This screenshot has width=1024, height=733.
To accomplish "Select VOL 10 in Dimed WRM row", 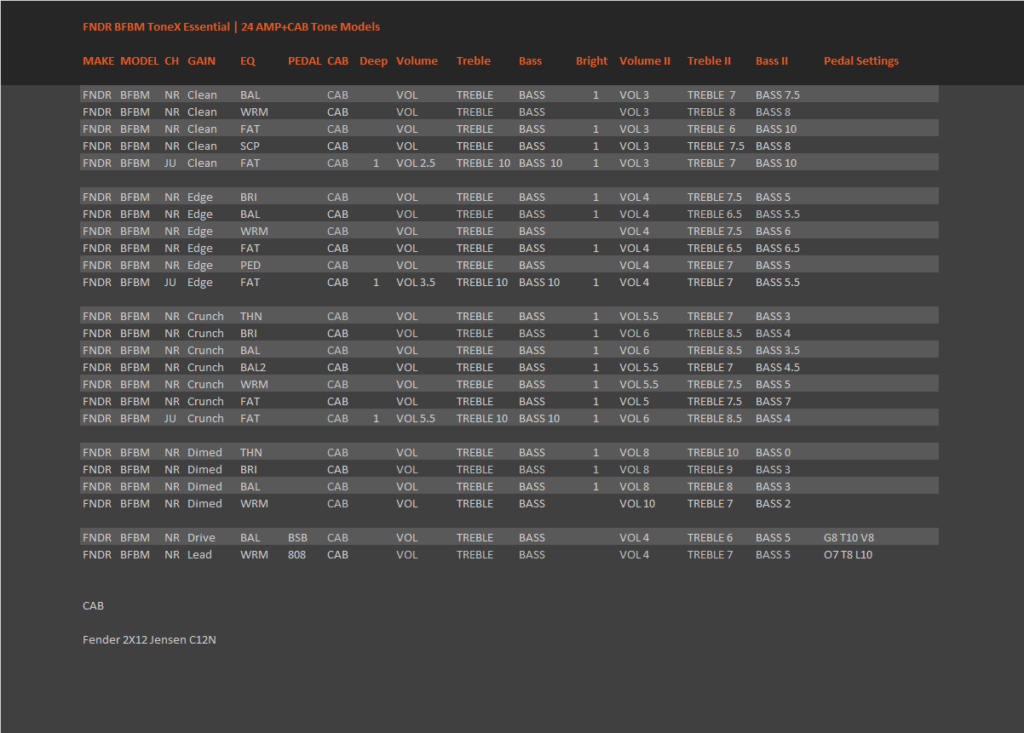I will click(x=637, y=504).
